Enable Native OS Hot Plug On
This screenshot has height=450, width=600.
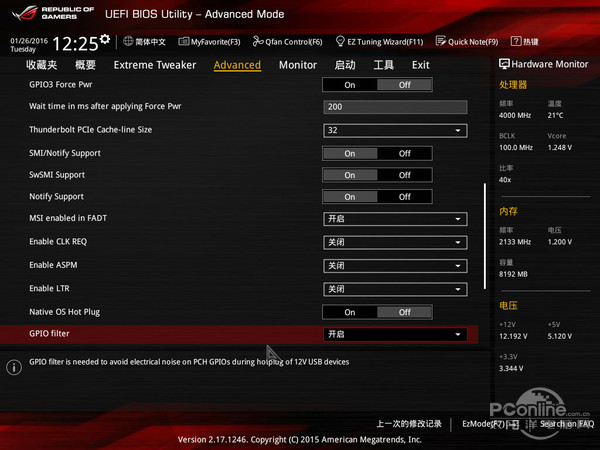tap(350, 312)
